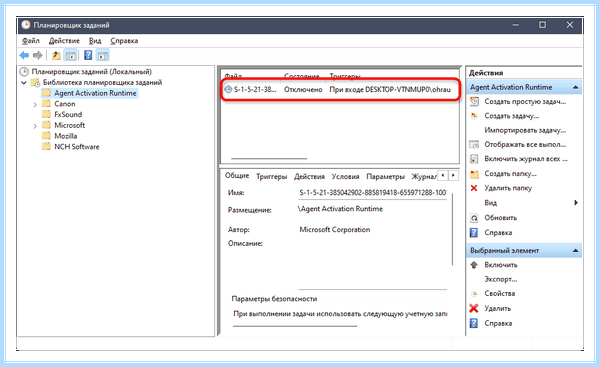Open the Вид submenu arrow
600x367 pixels.
pos(576,202)
